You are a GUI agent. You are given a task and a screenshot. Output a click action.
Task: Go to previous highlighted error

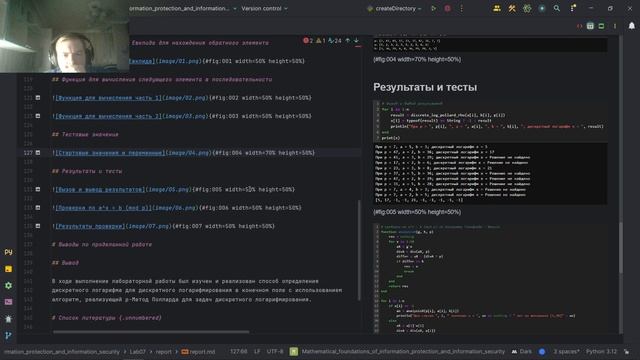coord(348,40)
